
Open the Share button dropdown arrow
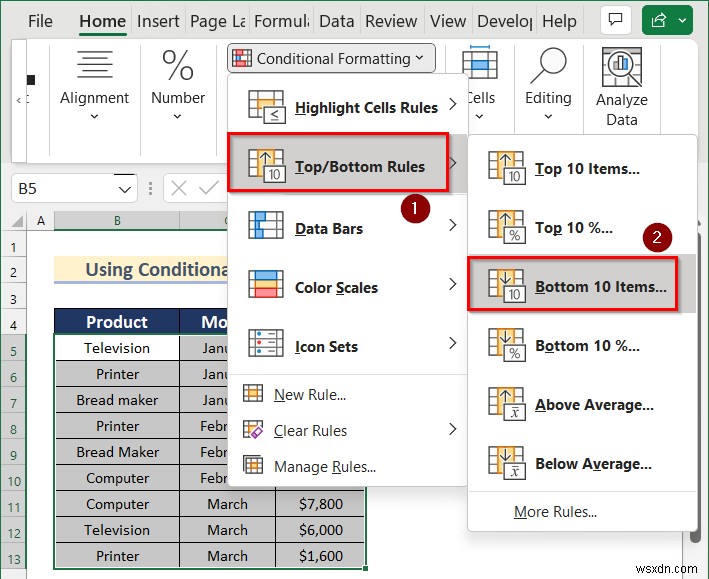coord(682,20)
